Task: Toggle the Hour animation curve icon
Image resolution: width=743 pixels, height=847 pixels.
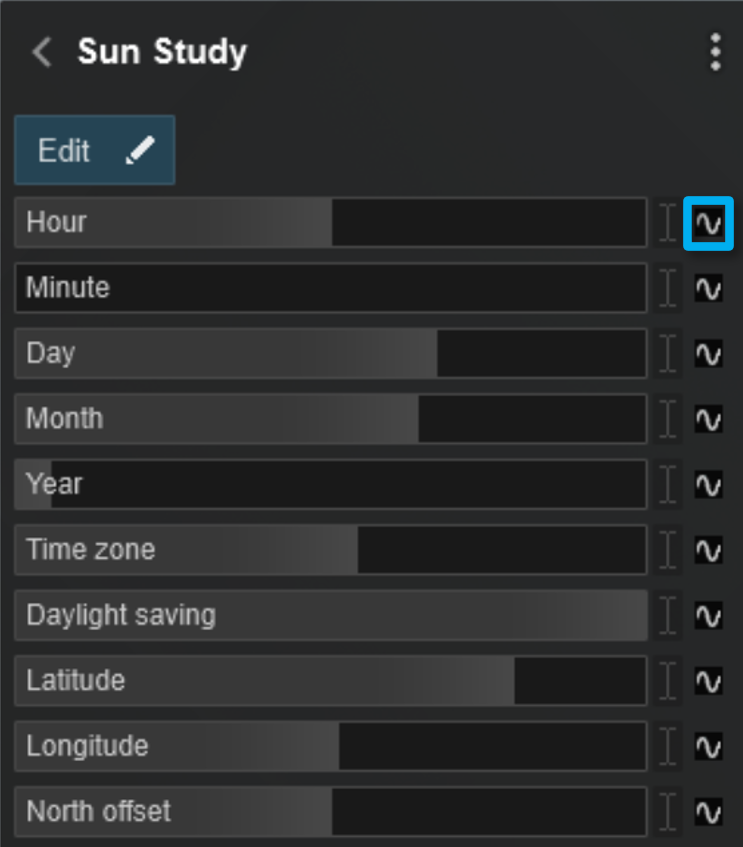Action: pos(708,223)
